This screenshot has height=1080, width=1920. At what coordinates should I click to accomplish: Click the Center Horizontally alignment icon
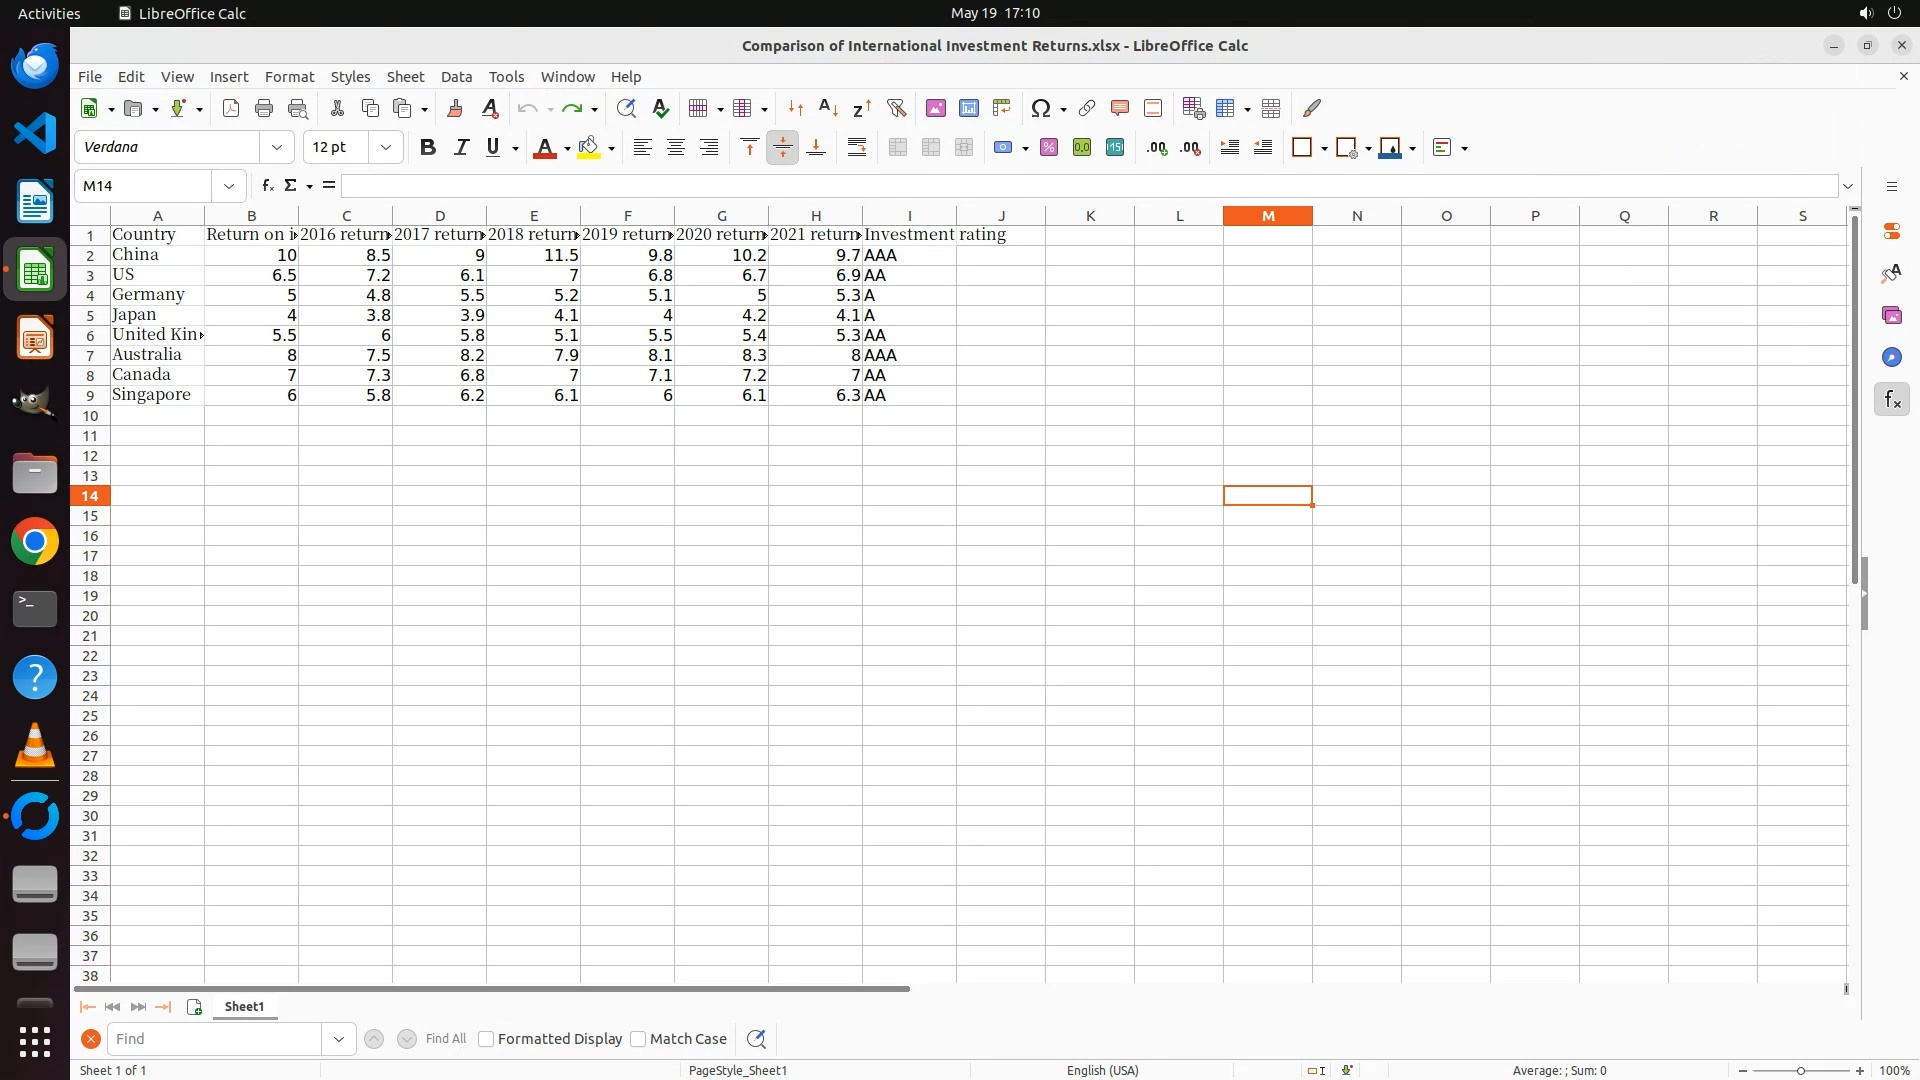coord(676,147)
